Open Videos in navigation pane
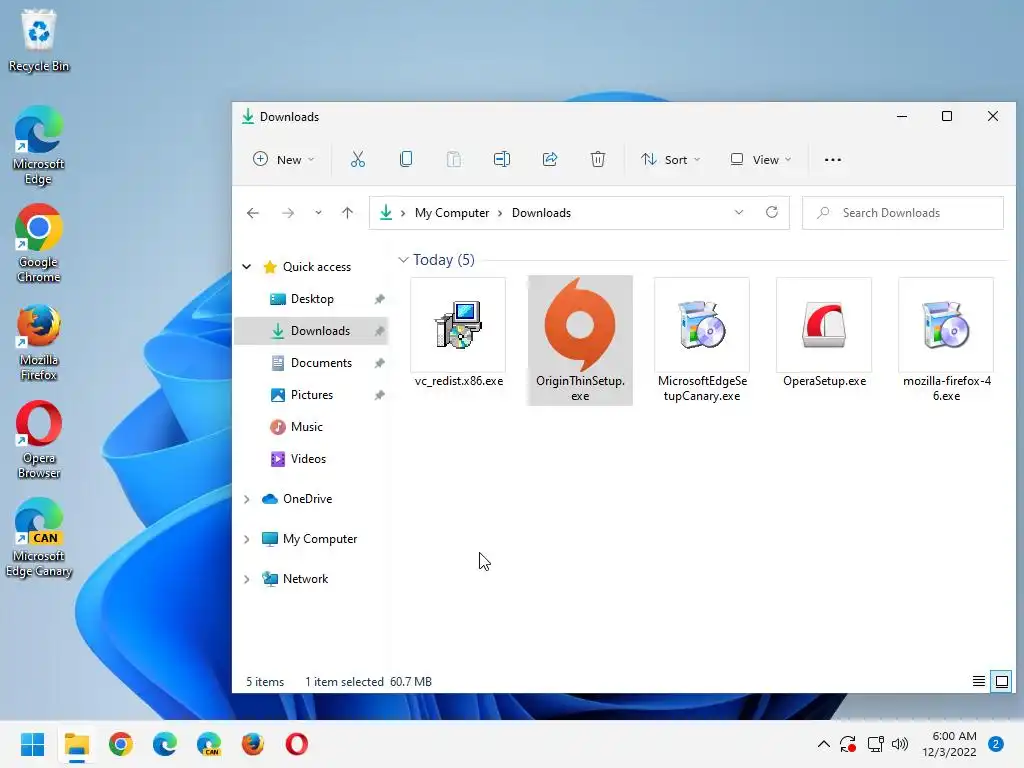 pyautogui.click(x=298, y=458)
